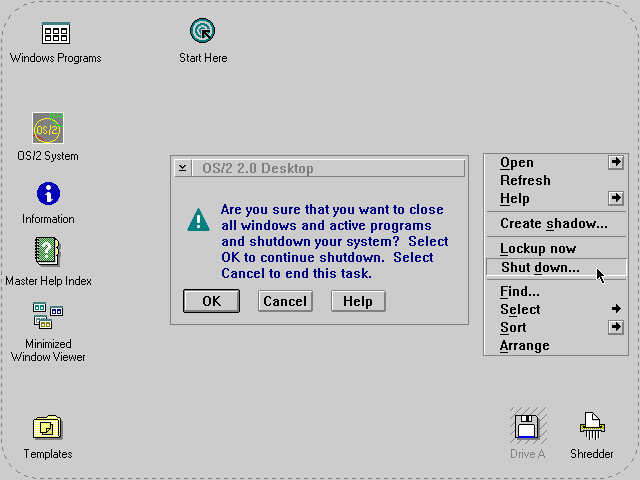
Task: Select the Drive A diskette icon
Action: pyautogui.click(x=528, y=426)
